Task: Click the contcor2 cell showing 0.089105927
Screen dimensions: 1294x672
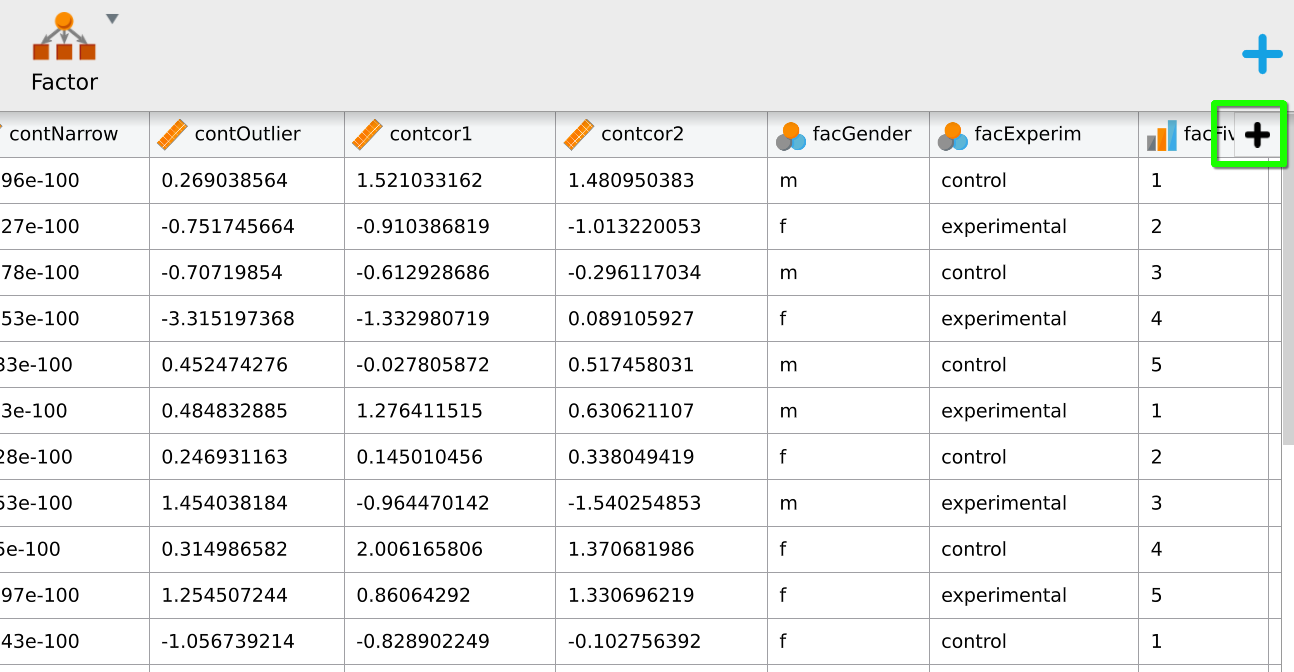Action: [630, 319]
